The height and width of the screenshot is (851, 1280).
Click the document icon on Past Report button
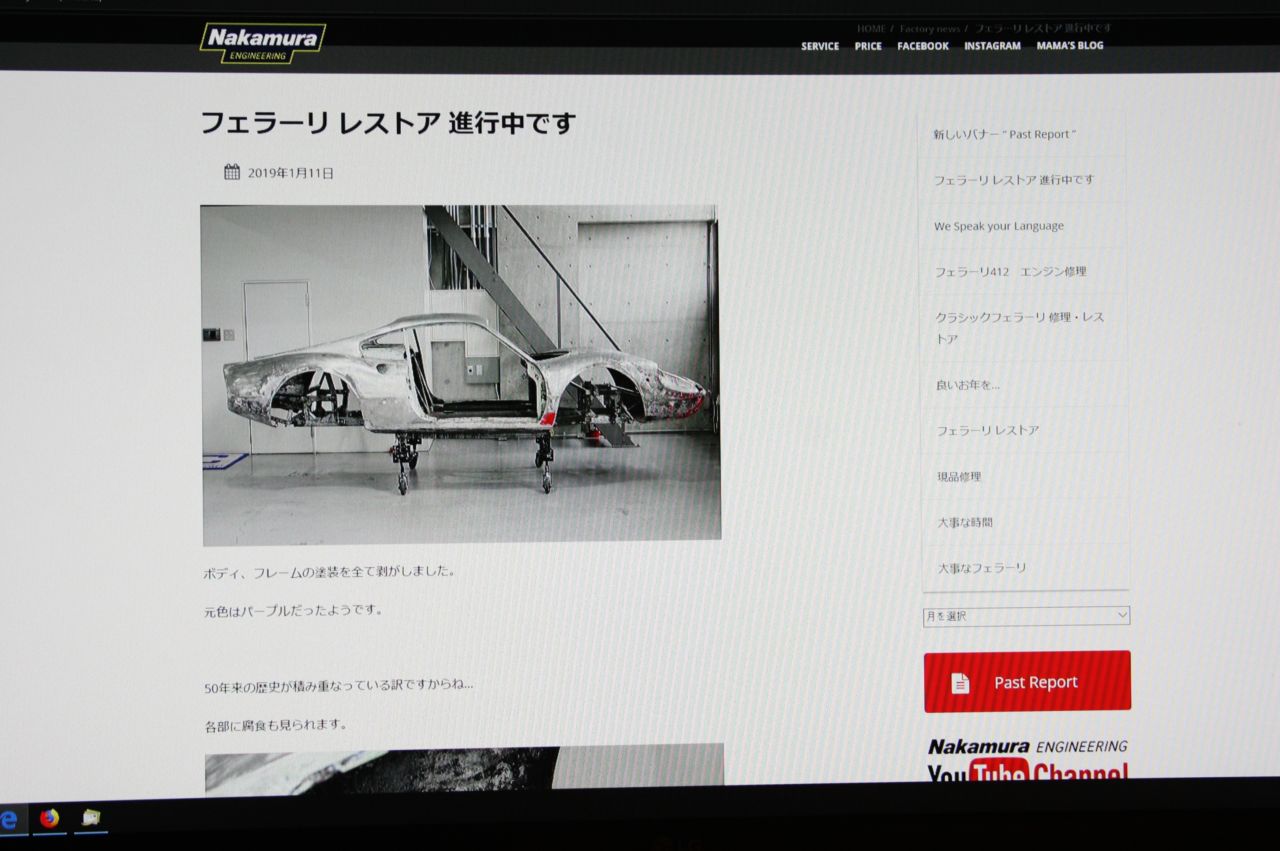tap(960, 683)
